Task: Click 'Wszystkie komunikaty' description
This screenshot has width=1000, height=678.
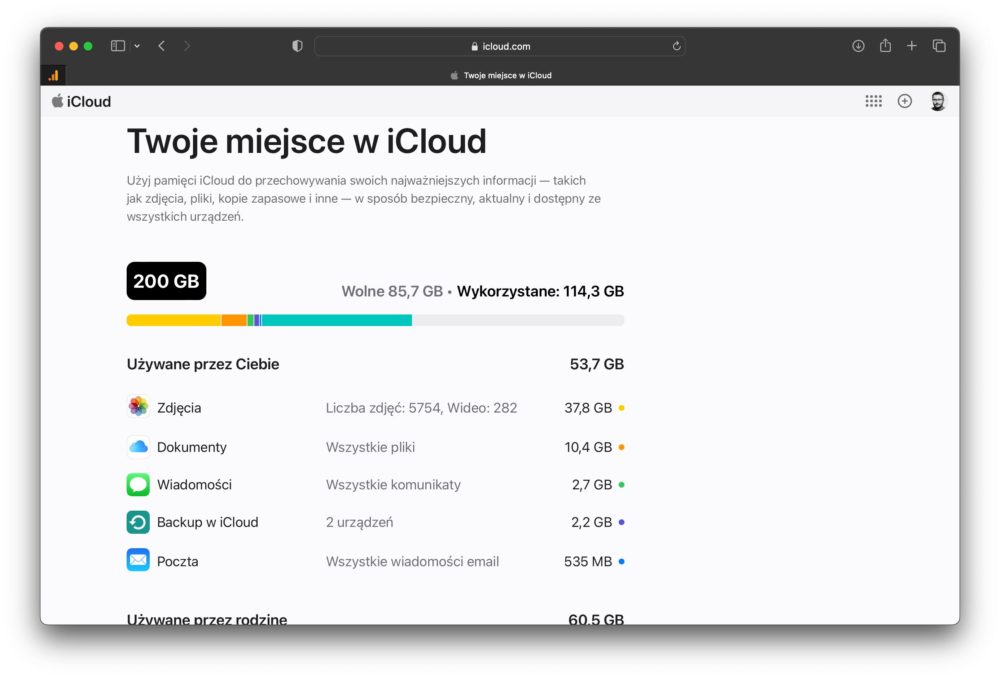Action: 393,485
